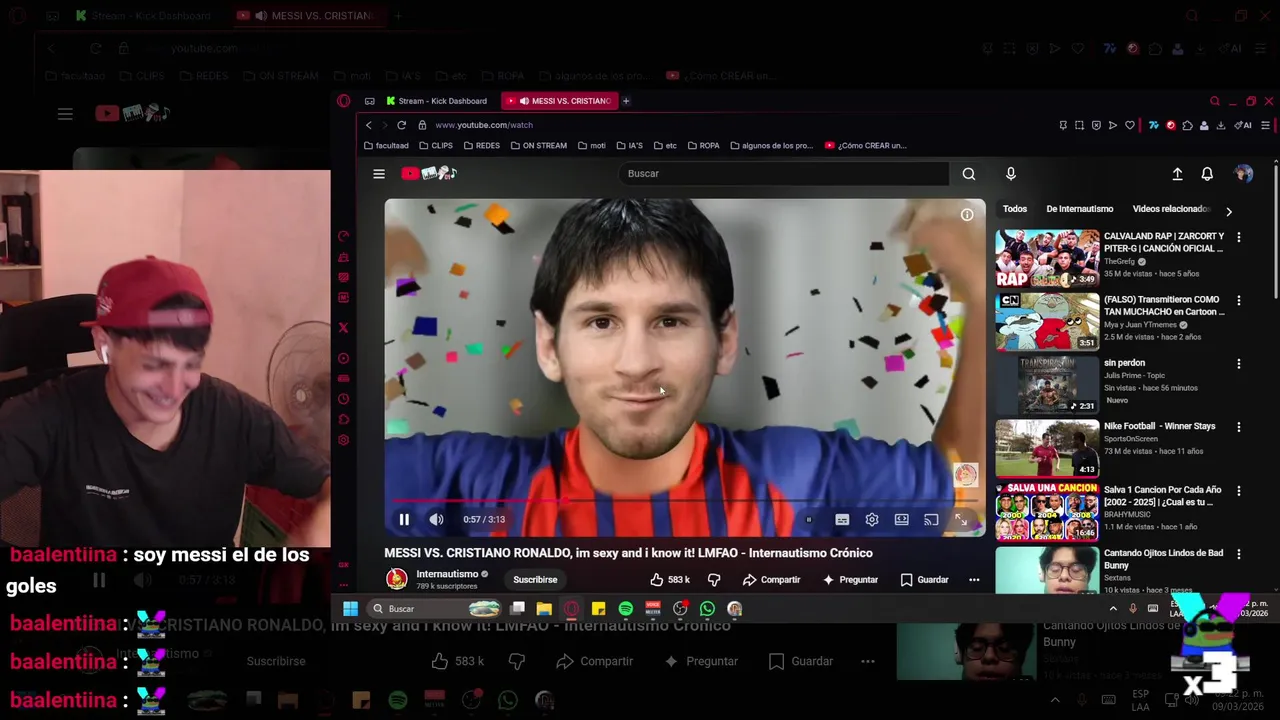Open the Cómo CREAR un... bookmark
This screenshot has width=1280, height=720.
click(866, 146)
